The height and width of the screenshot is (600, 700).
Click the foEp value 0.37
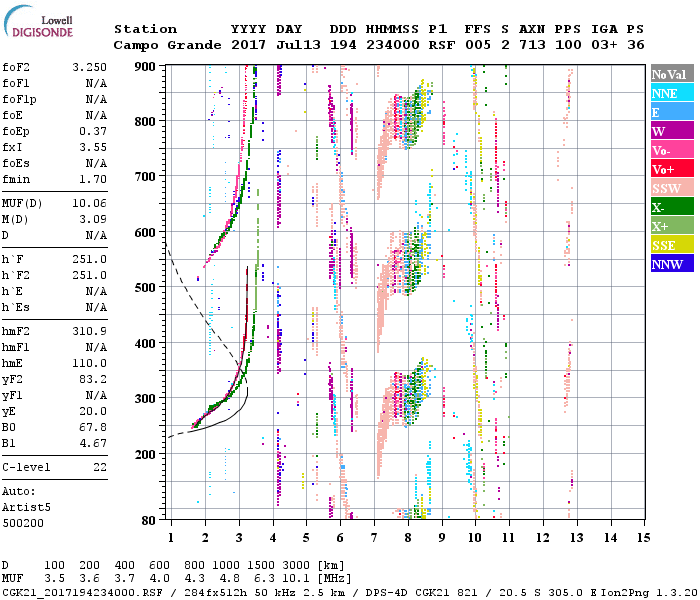(x=93, y=131)
